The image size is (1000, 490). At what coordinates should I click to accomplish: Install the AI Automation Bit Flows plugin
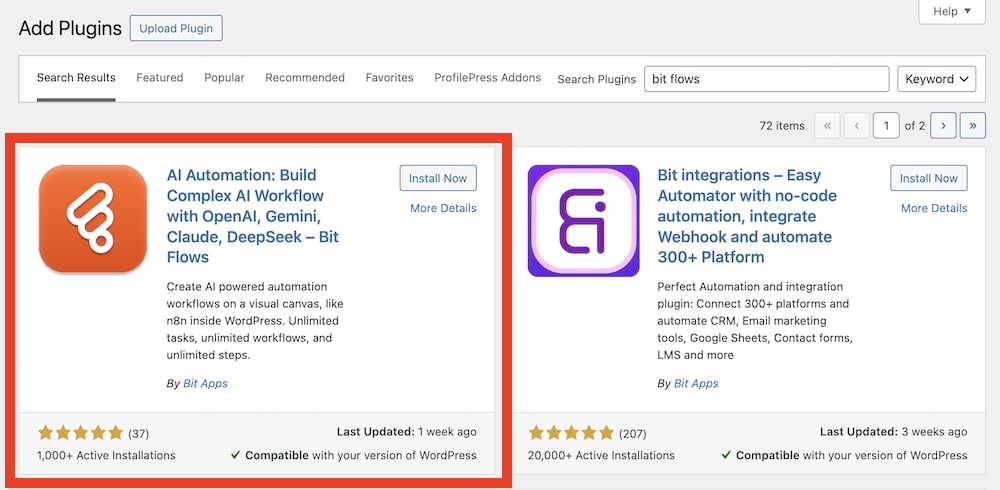point(438,178)
